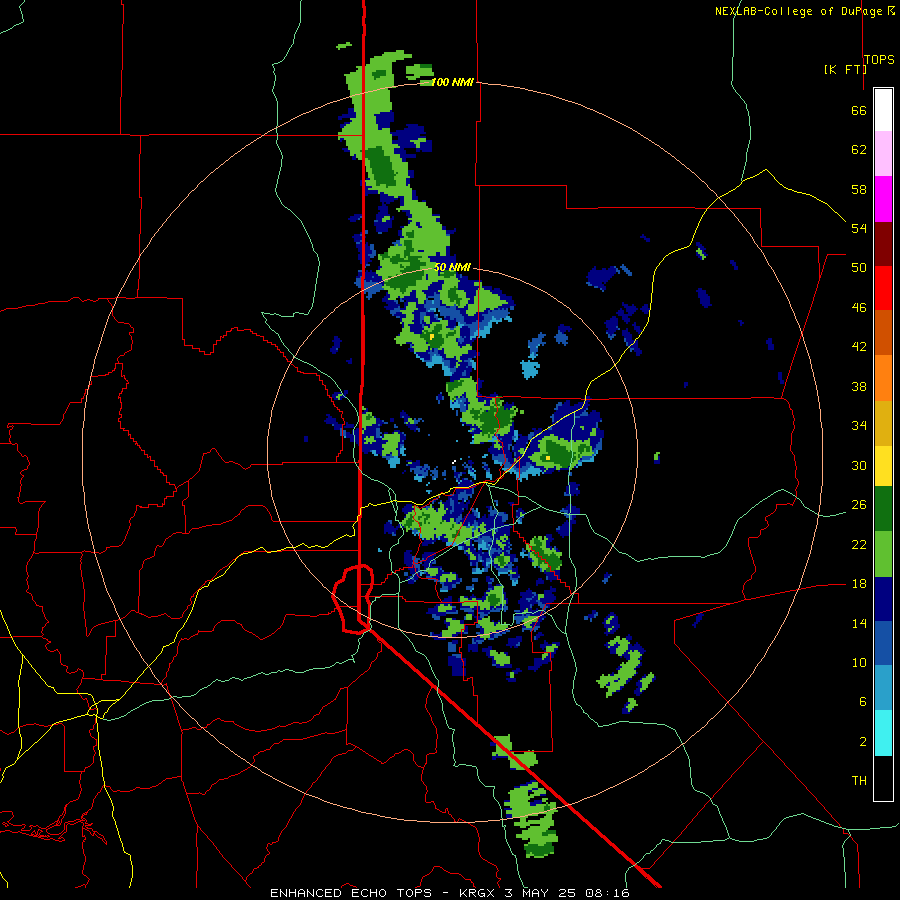The height and width of the screenshot is (900, 900).
Task: Click the cyan 6 kft legend swatch
Action: point(883,734)
